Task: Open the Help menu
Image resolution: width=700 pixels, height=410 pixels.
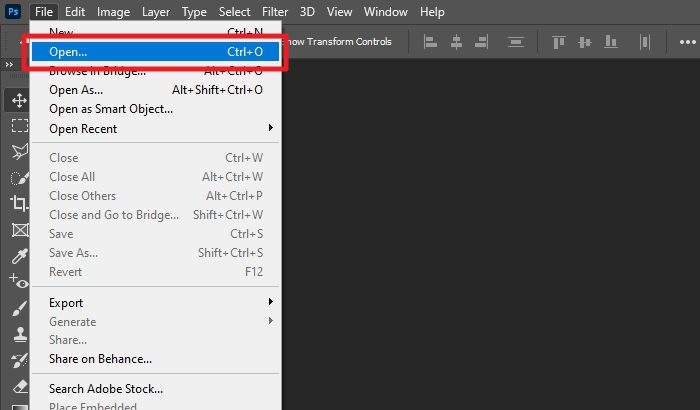Action: tap(432, 12)
